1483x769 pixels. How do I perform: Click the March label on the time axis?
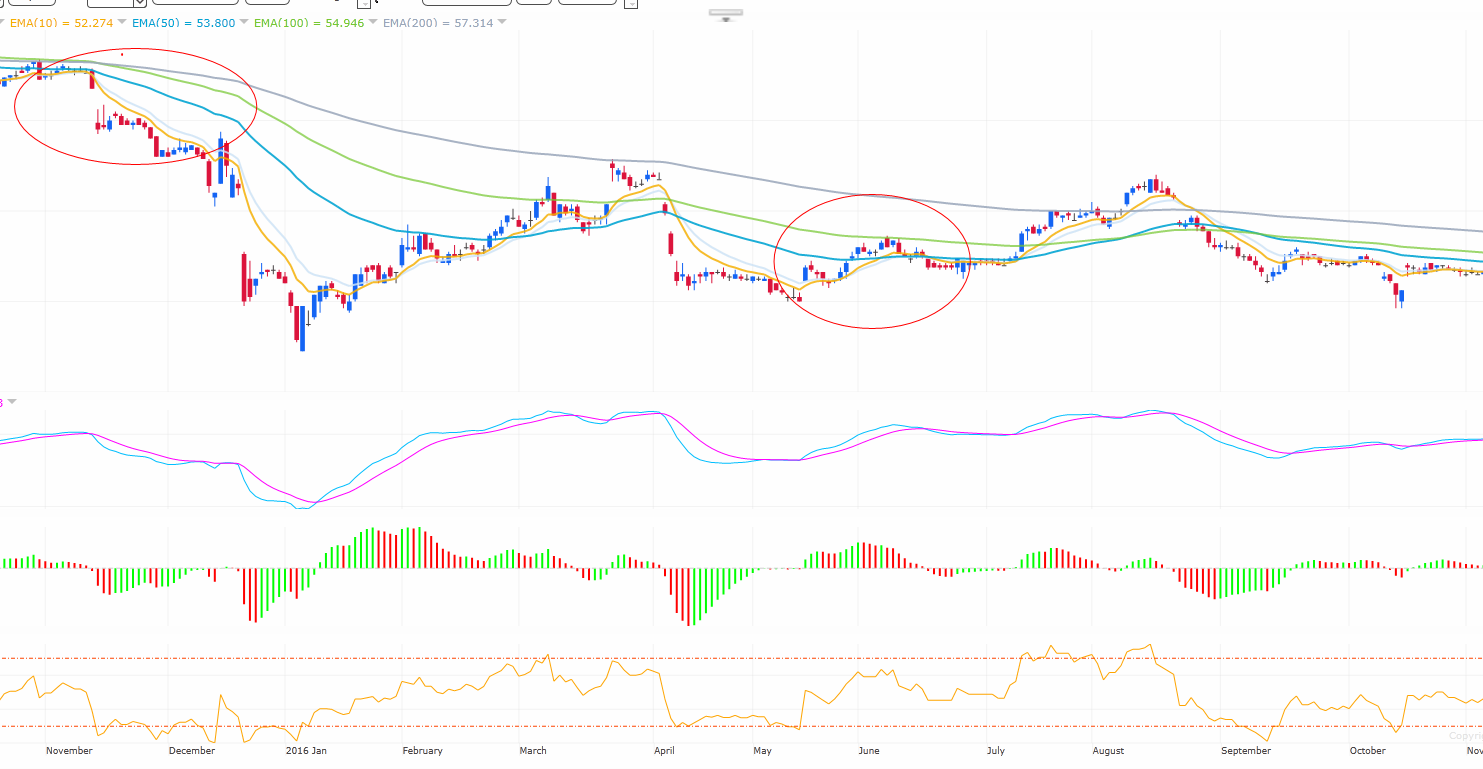tap(533, 751)
